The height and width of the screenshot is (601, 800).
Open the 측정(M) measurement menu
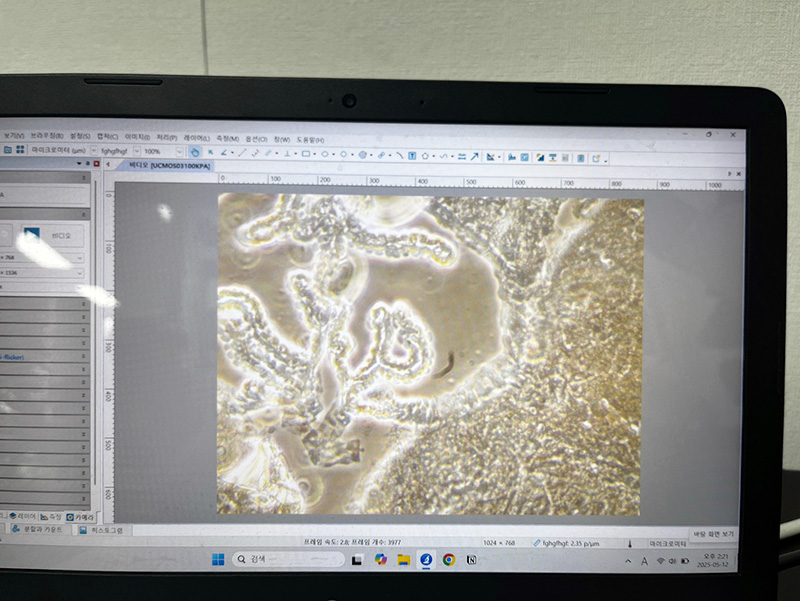click(228, 138)
